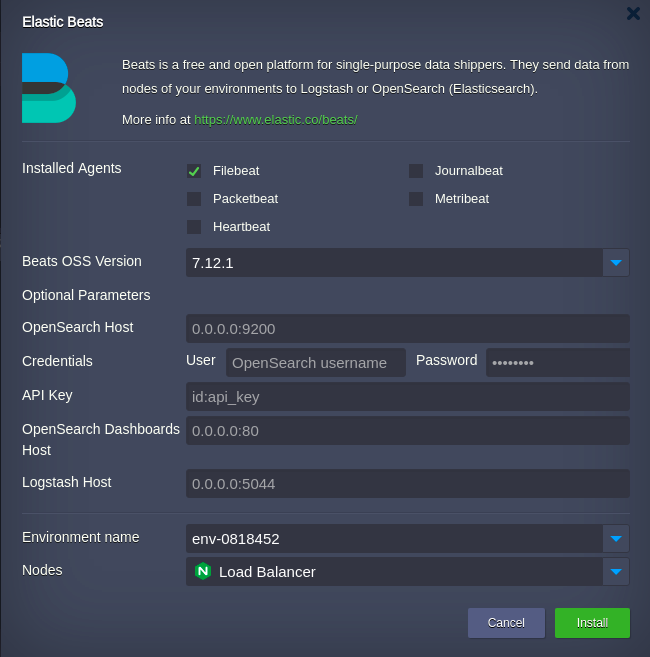Click the Beats OSS Version label
Screen dimensions: 650x657
coord(82,261)
